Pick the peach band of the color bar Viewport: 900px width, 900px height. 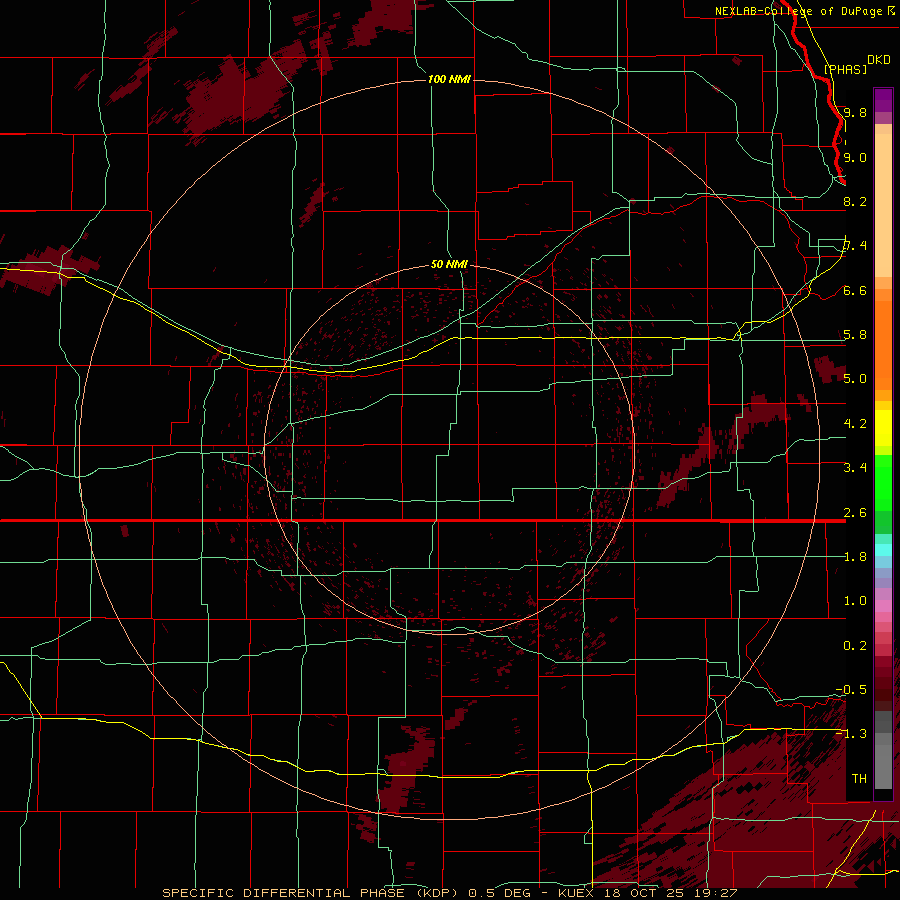[x=883, y=205]
